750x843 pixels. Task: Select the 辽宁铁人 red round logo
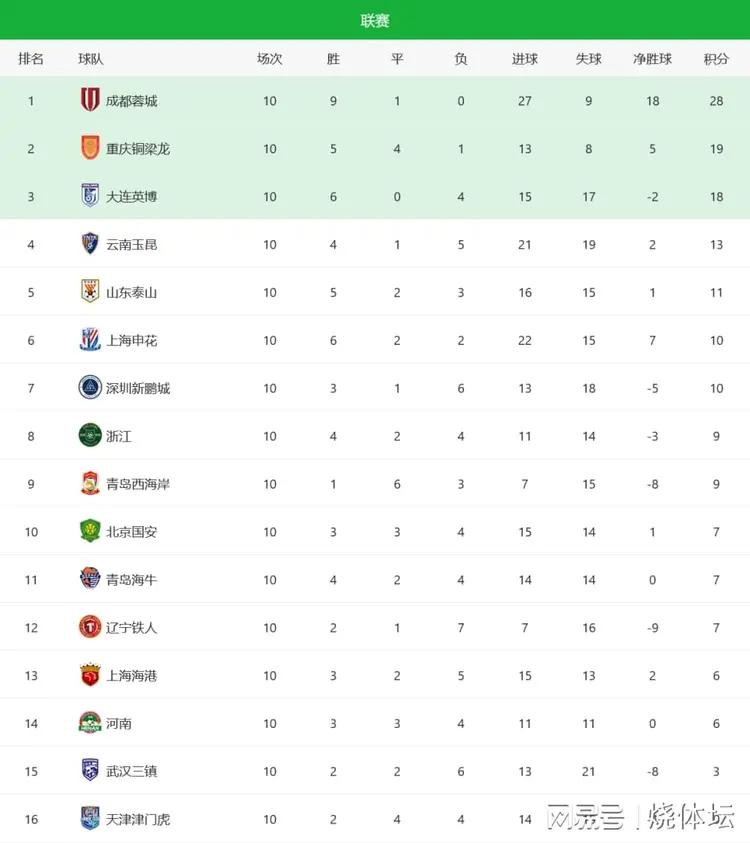coord(90,626)
